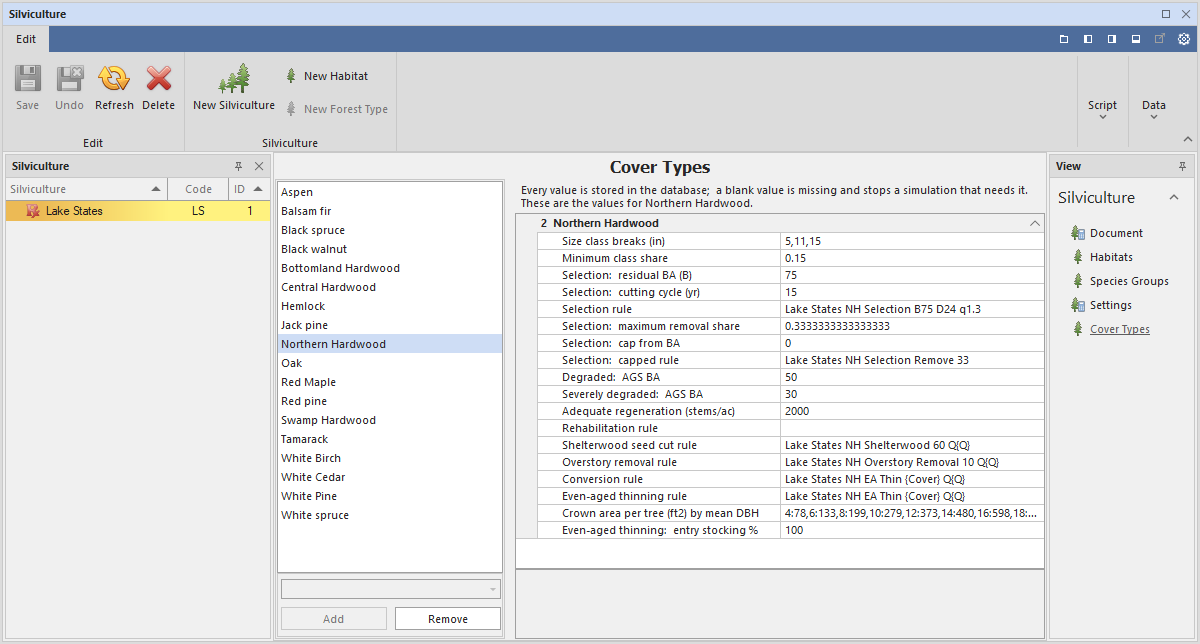Pin the Silviculture panel
Viewport: 1200px width, 644px height.
pos(238,166)
